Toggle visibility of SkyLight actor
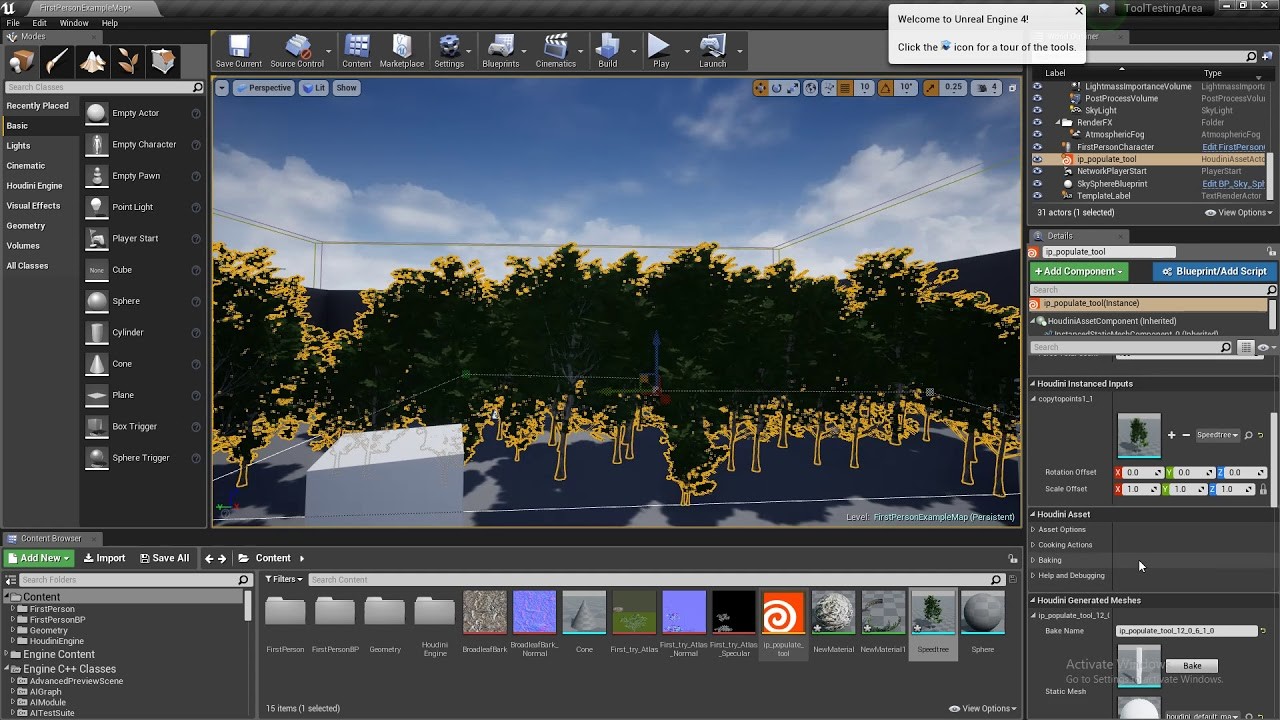This screenshot has width=1280, height=720. click(1037, 111)
